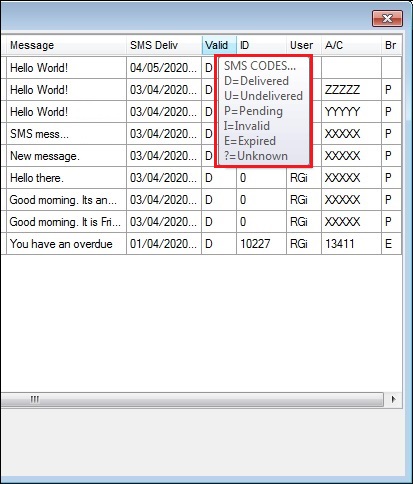Click the account cell 13411
This screenshot has width=413, height=484.
point(351,244)
